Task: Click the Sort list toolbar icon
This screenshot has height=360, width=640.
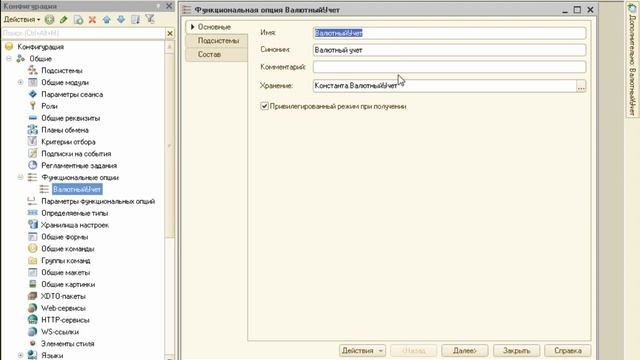Action: (136, 19)
